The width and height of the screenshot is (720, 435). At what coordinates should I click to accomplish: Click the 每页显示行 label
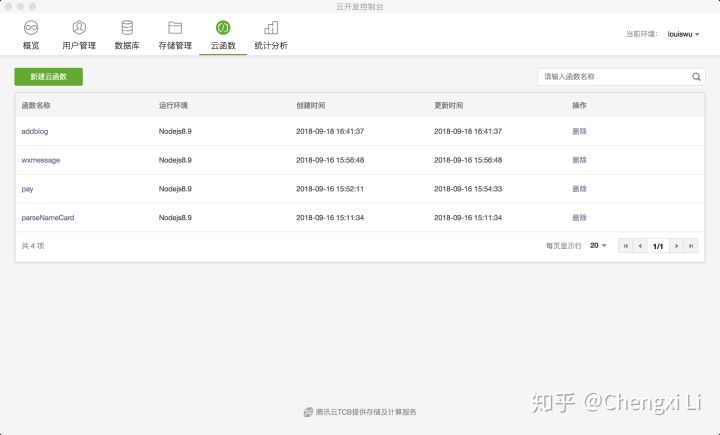click(563, 246)
